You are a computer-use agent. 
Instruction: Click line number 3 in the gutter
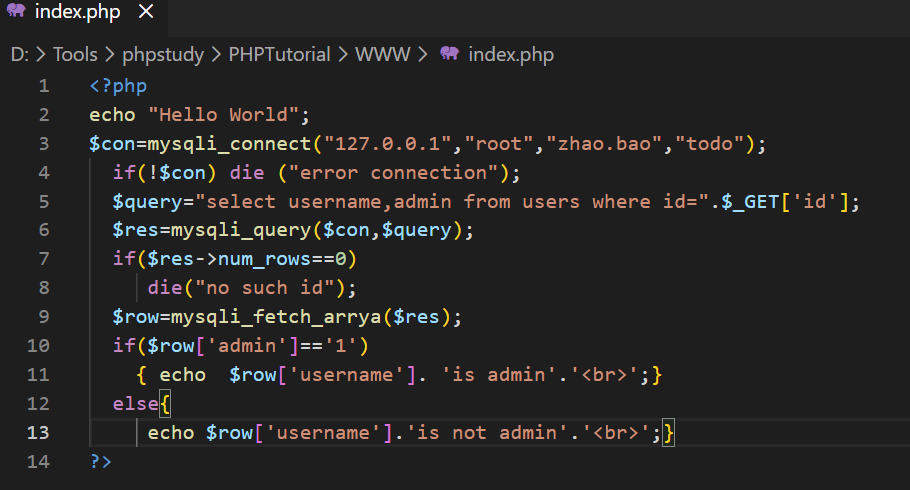43,144
